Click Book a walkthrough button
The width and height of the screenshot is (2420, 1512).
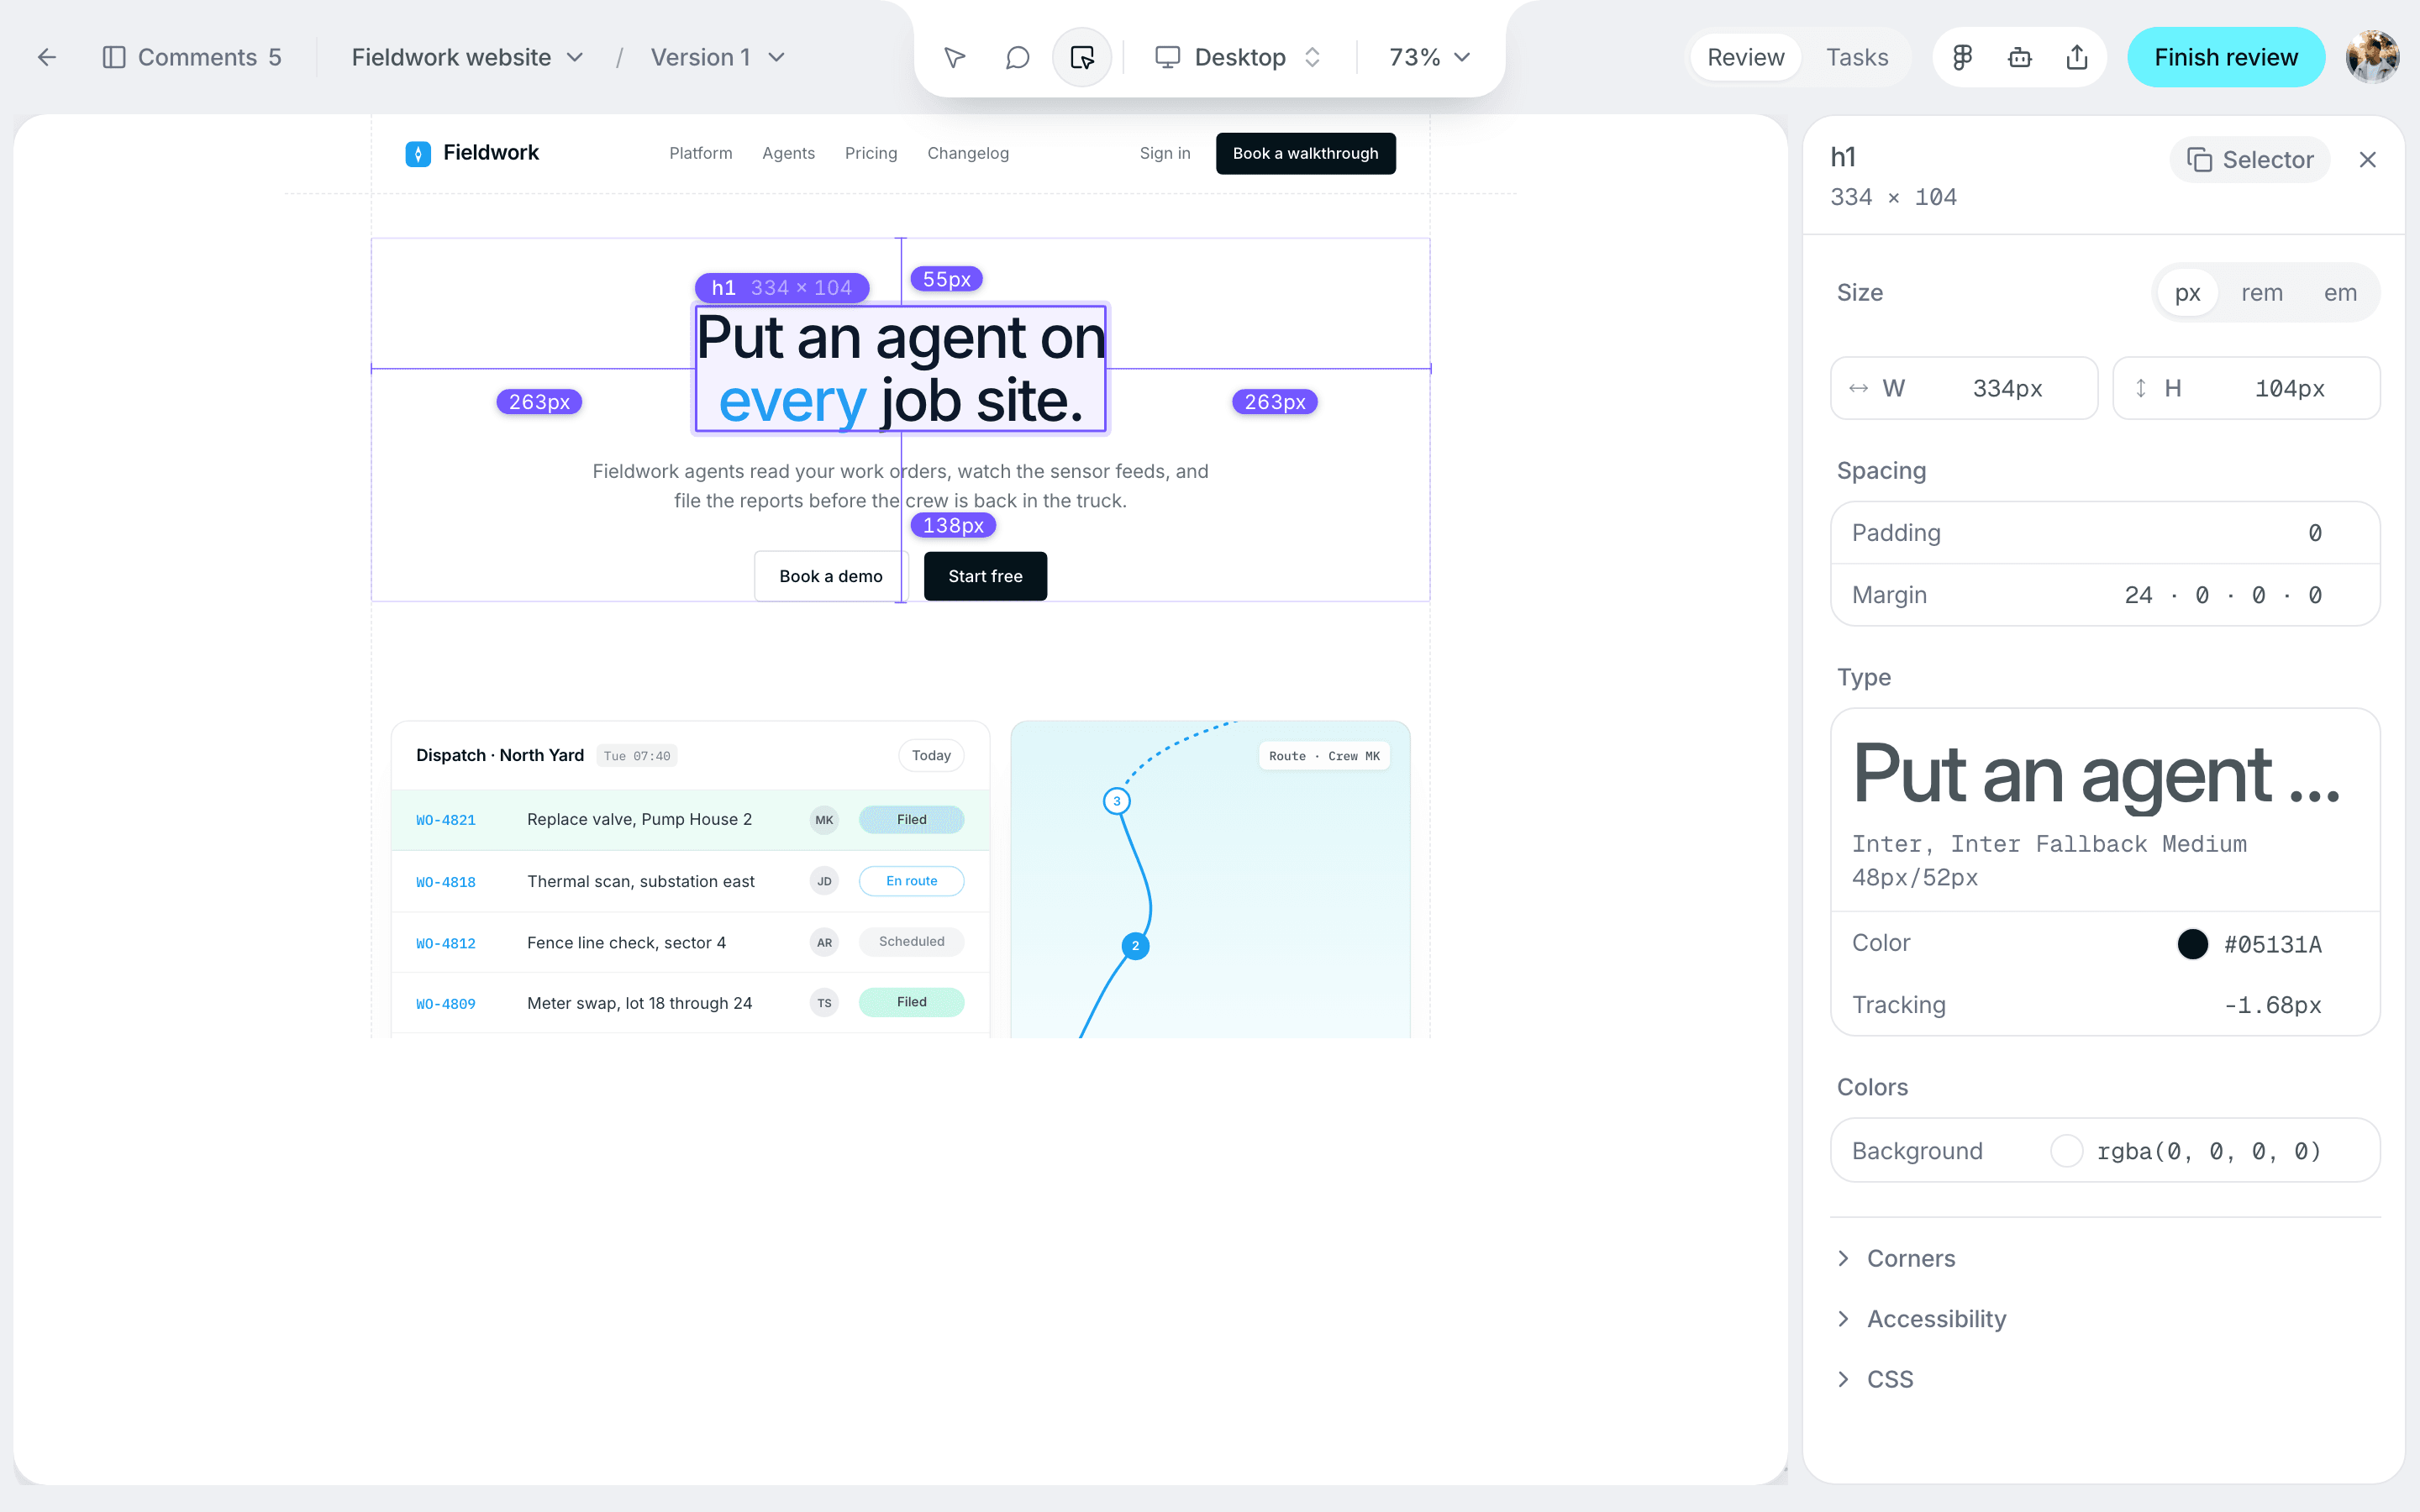click(x=1305, y=153)
